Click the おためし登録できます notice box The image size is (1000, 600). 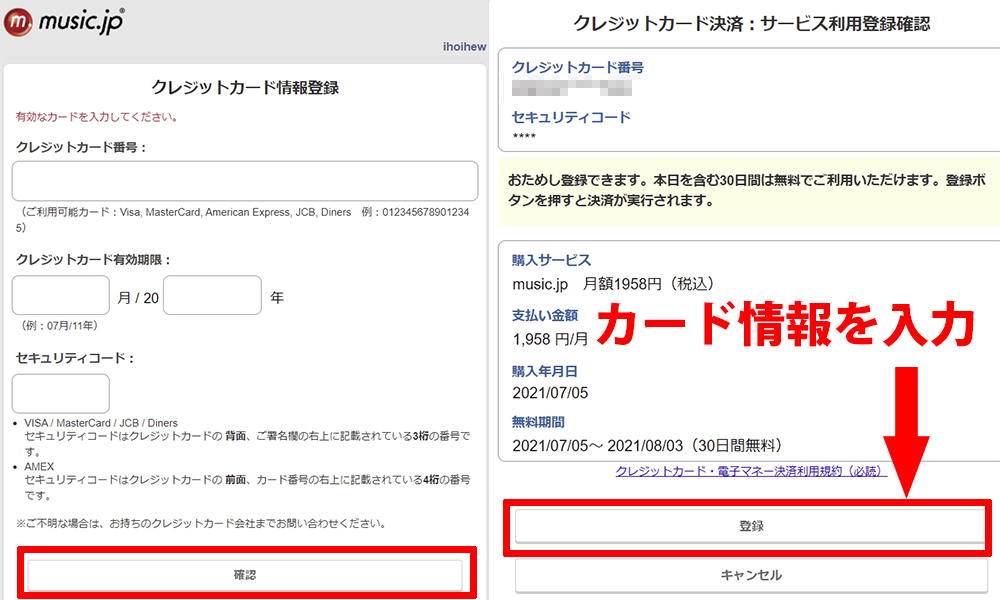[749, 191]
